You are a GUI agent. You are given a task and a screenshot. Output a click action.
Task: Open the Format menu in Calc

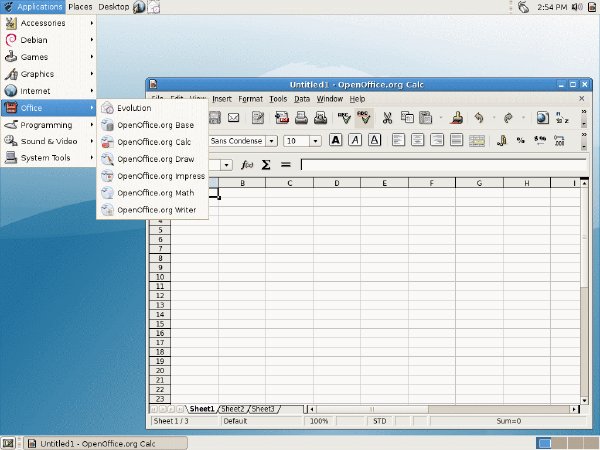pyautogui.click(x=251, y=99)
